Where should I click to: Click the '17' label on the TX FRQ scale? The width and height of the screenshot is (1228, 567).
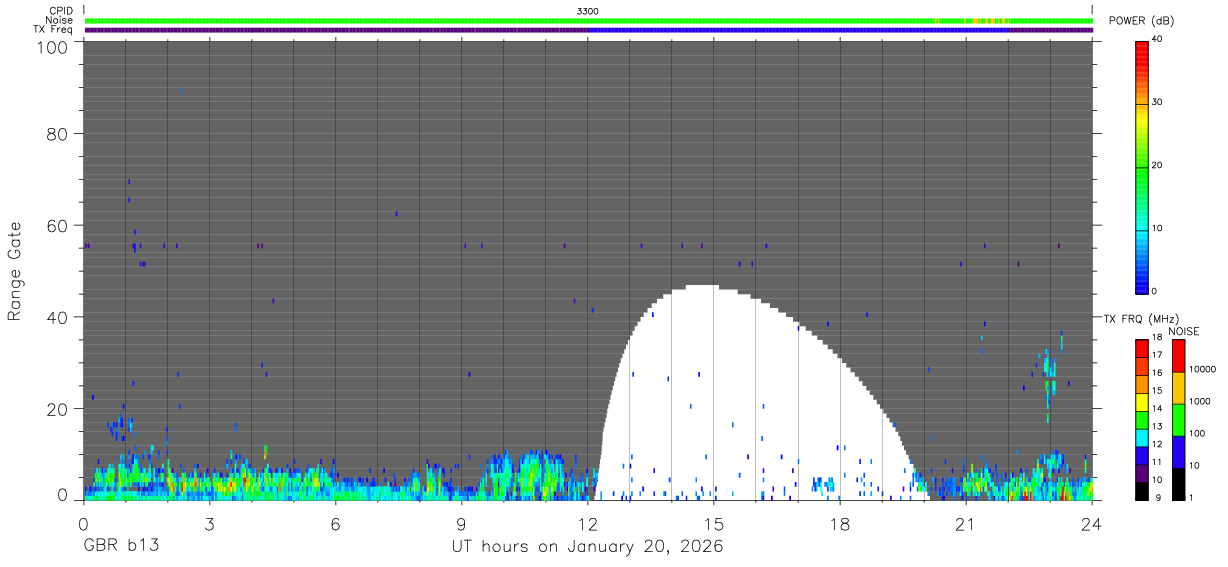pos(1156,355)
